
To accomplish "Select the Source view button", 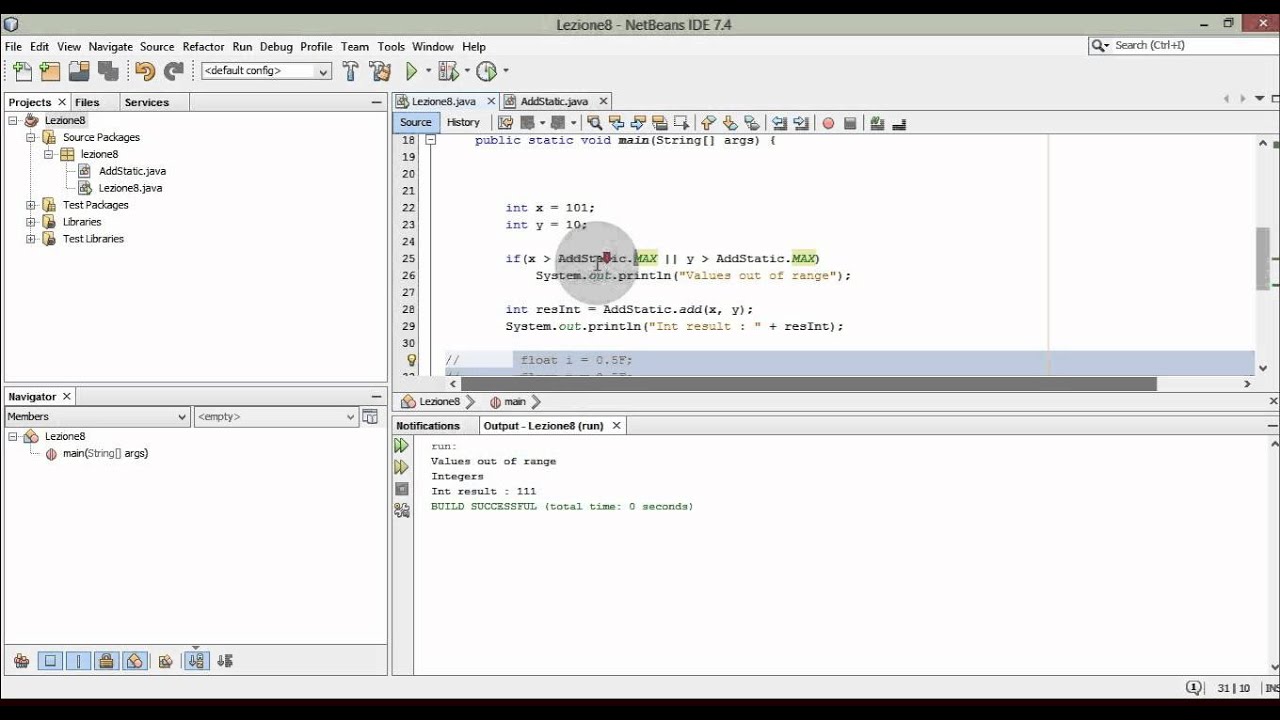I will tap(416, 122).
